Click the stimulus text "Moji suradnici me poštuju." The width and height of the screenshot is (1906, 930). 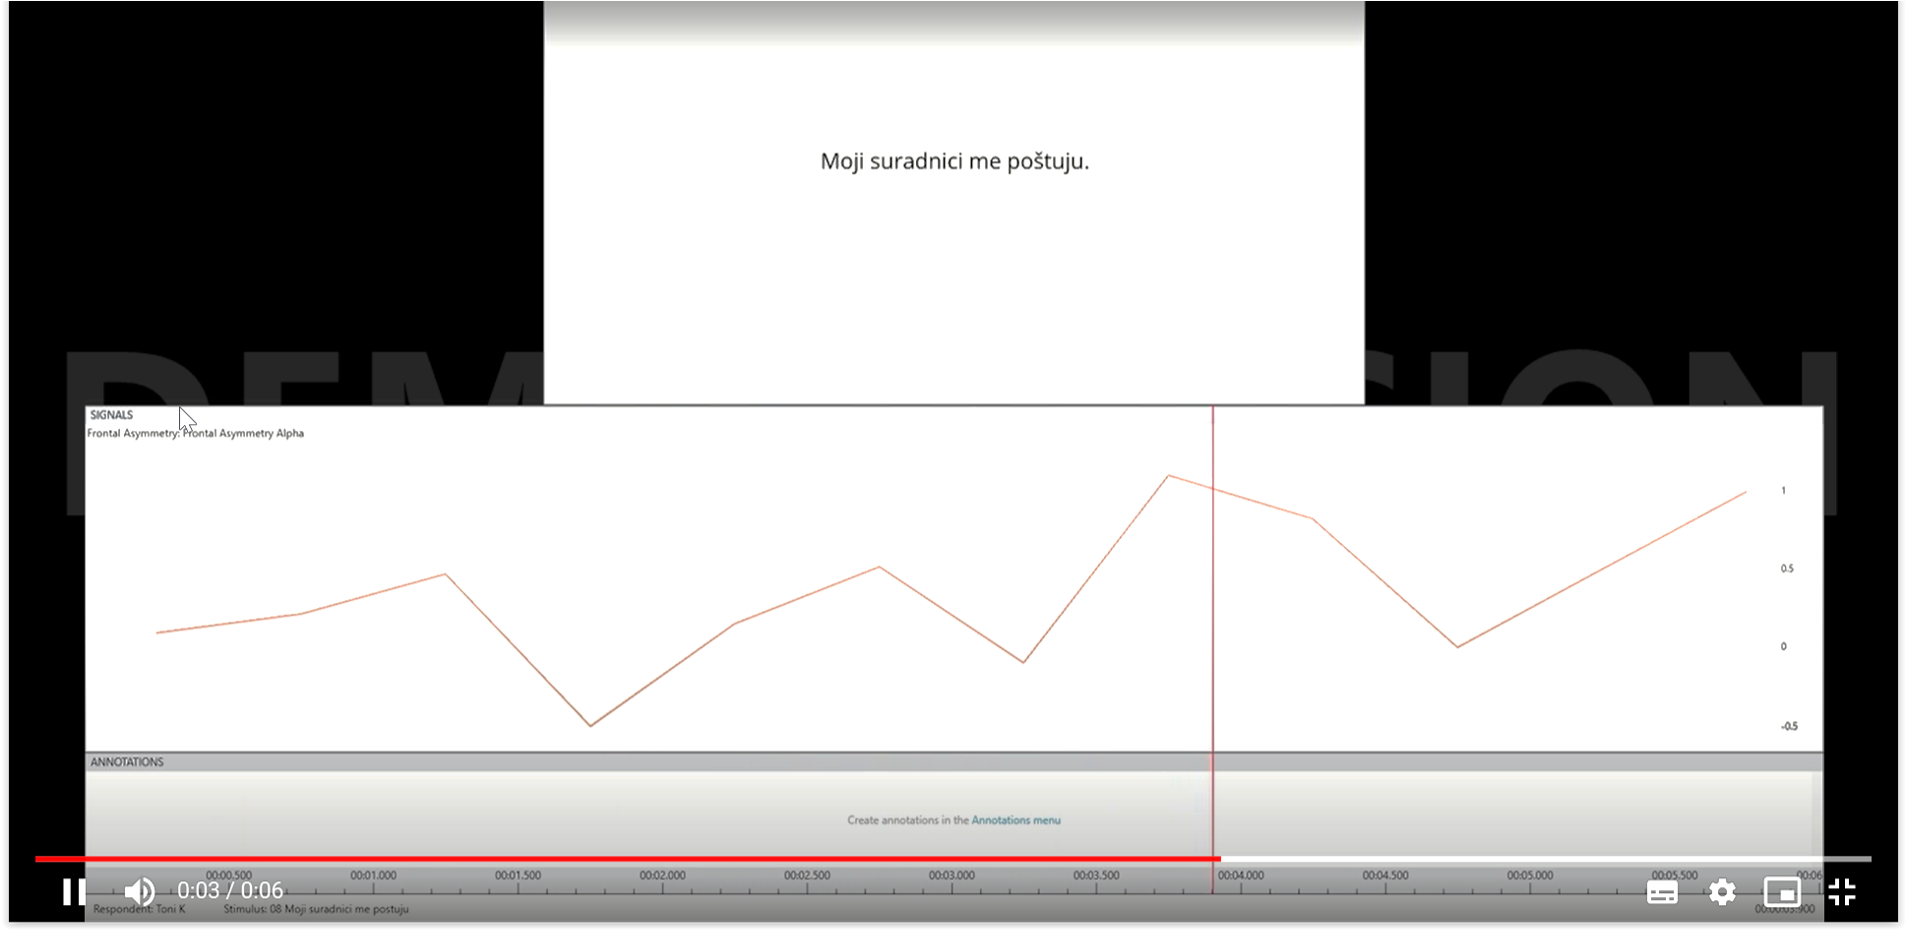click(954, 161)
